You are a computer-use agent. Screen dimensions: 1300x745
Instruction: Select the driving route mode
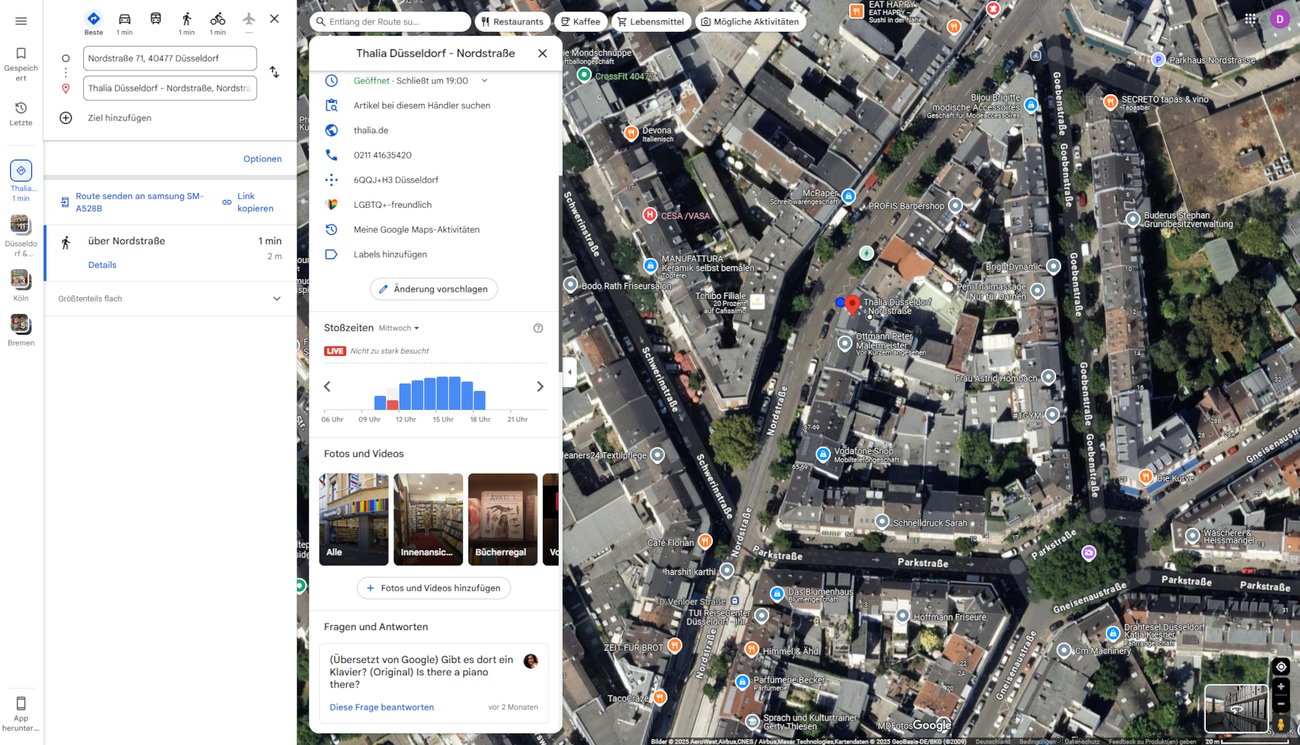click(124, 18)
